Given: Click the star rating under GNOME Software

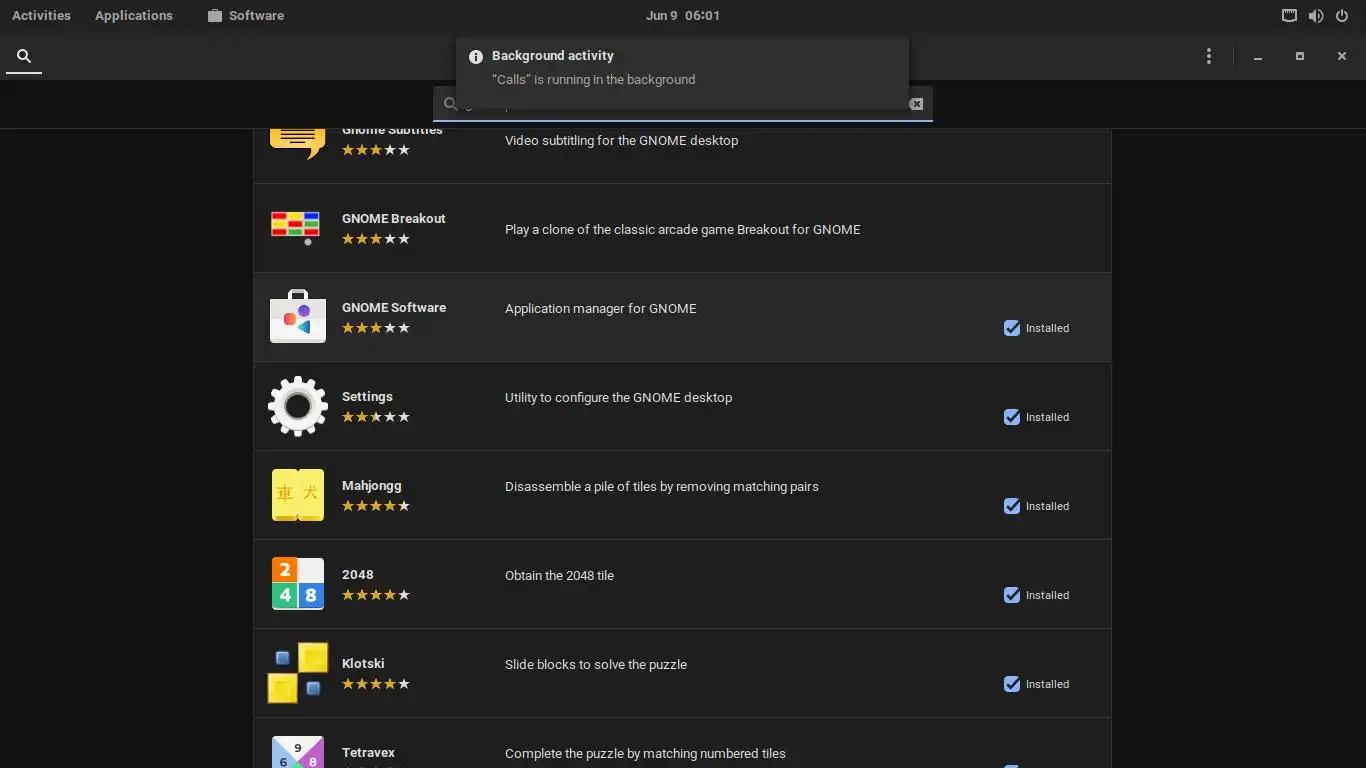Looking at the screenshot, I should click(376, 328).
